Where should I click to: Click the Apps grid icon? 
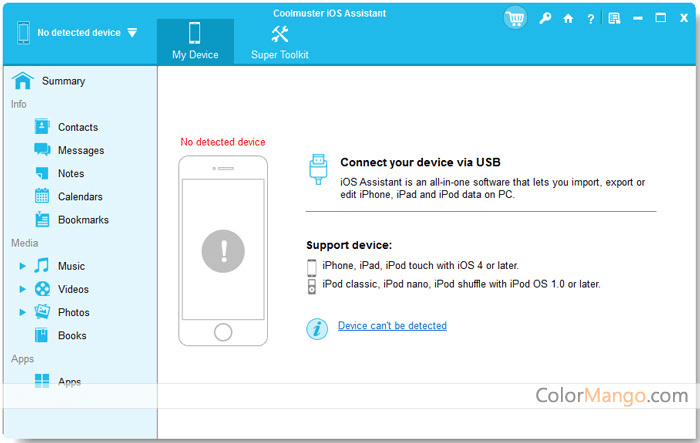click(x=42, y=381)
